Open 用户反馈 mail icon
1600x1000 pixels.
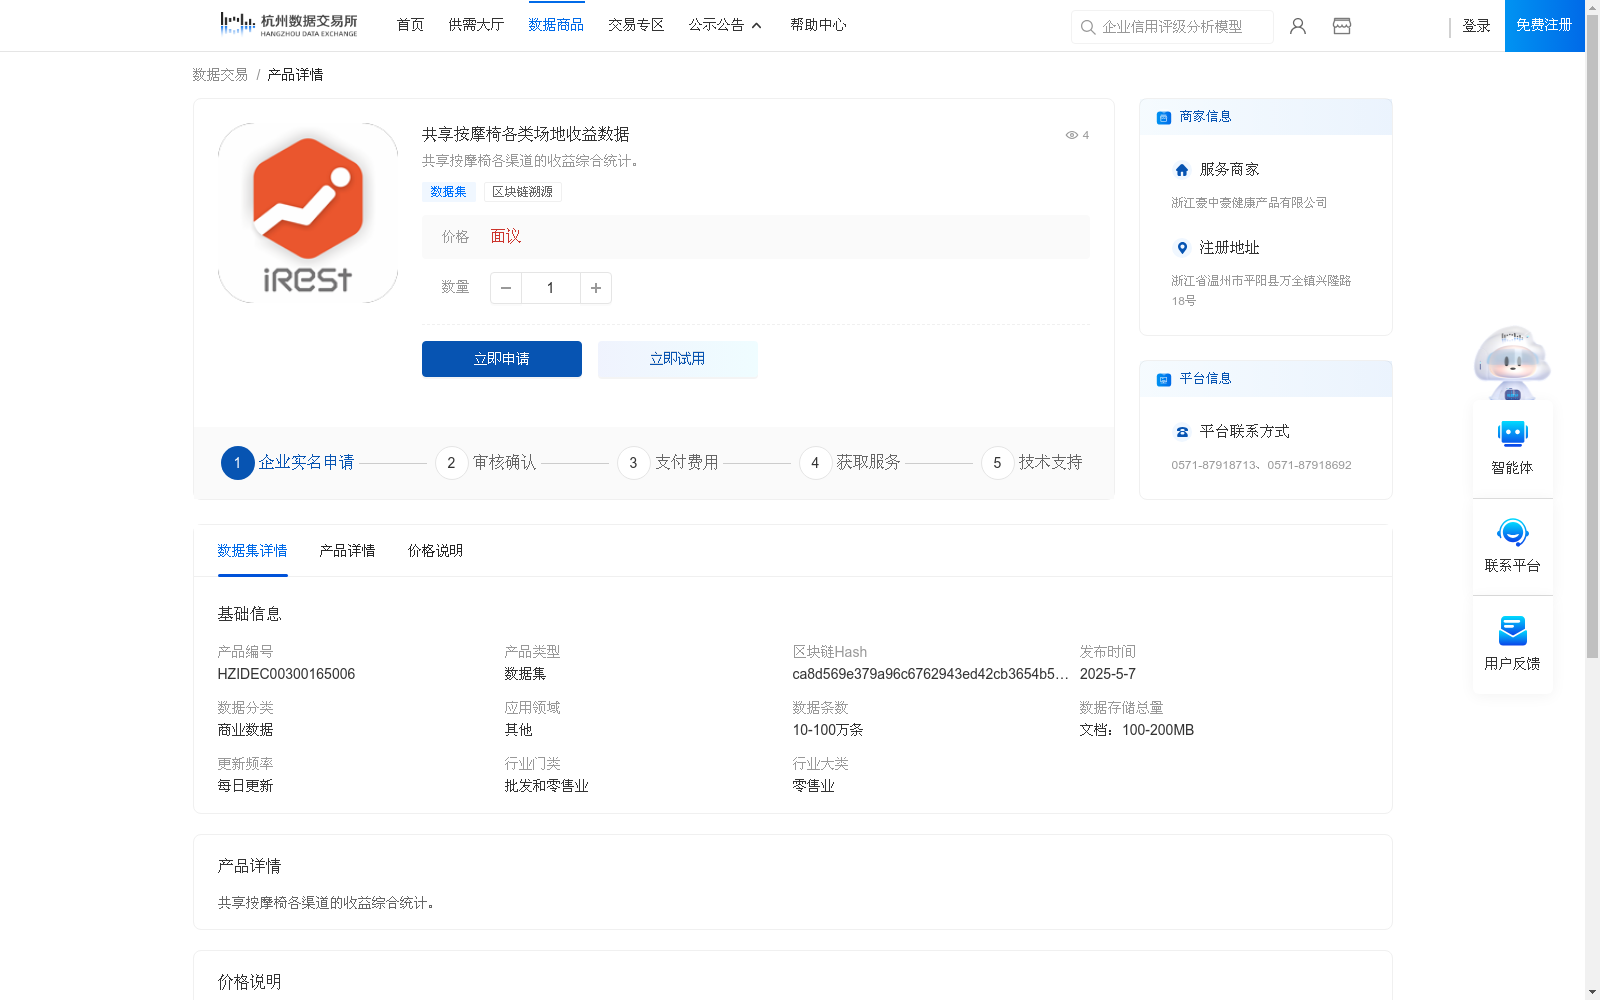click(x=1513, y=630)
